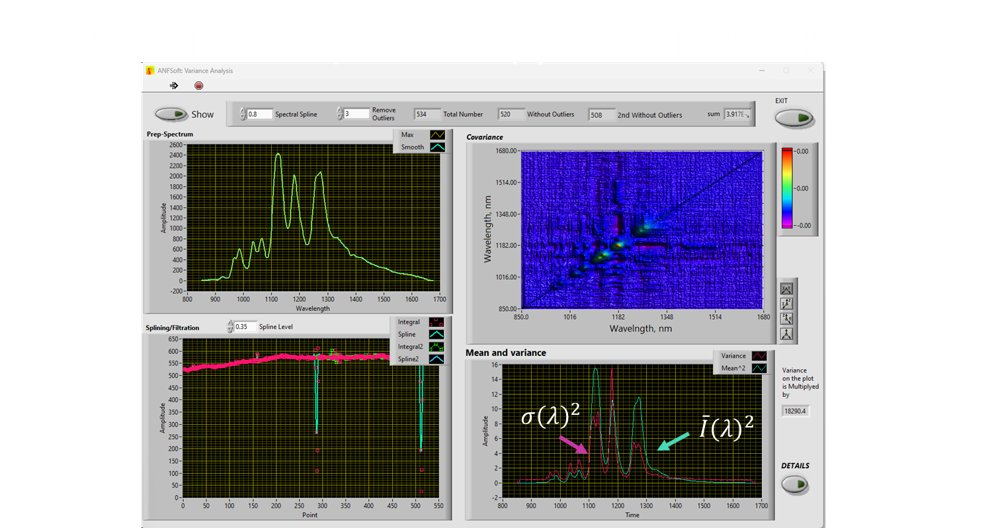1000x528 pixels.
Task: Click the Smooth legend label text
Action: click(412, 147)
